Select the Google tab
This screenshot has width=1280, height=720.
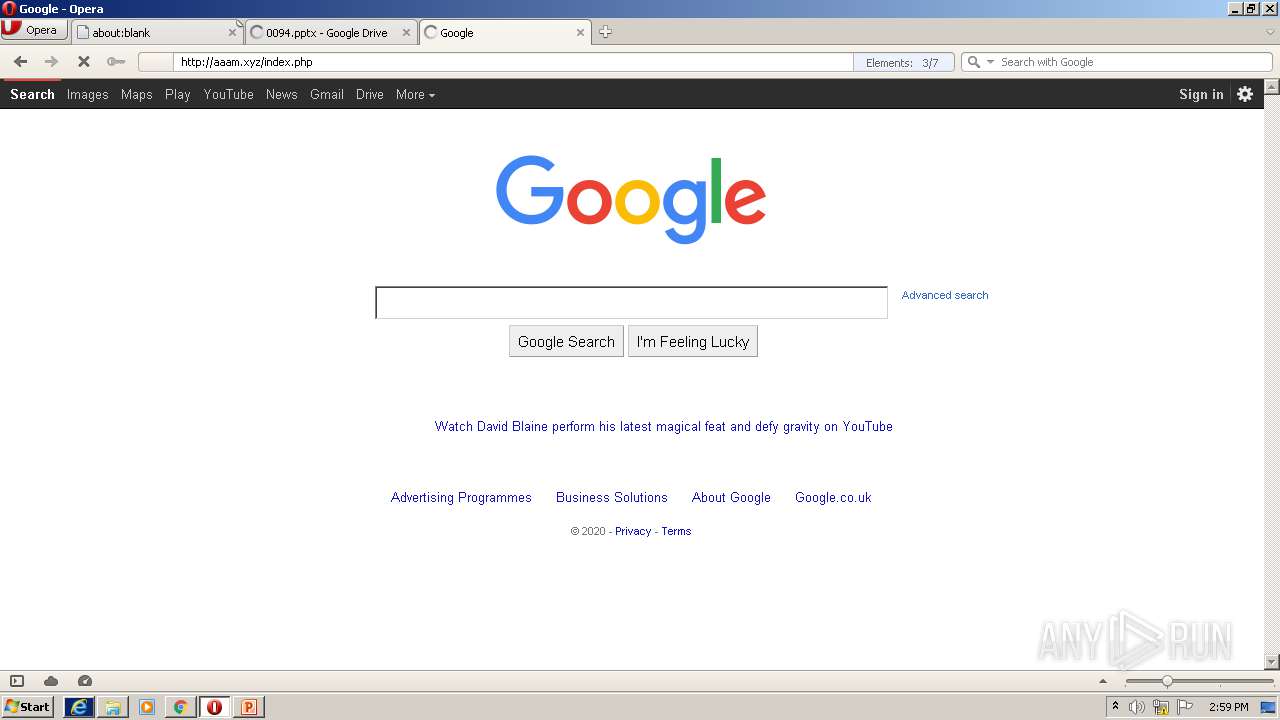[505, 32]
